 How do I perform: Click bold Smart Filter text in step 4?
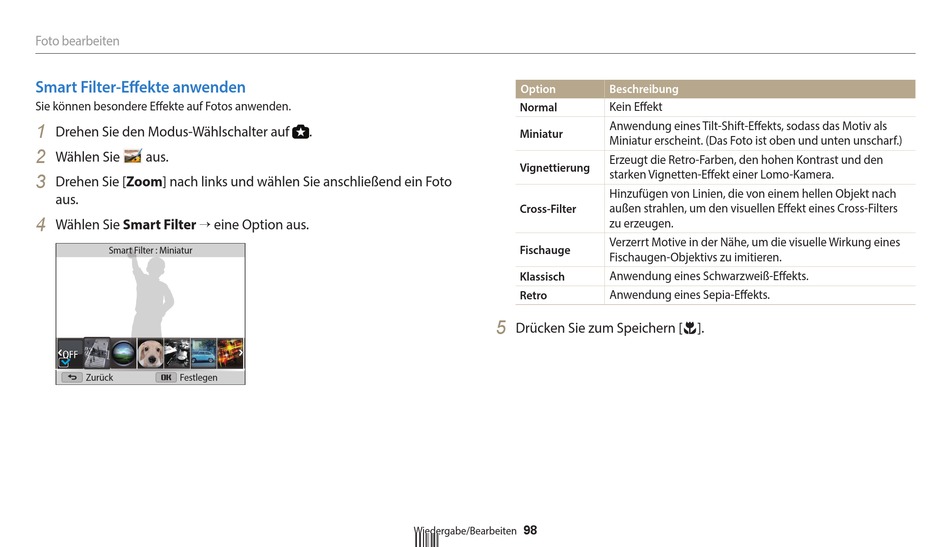[x=159, y=225]
